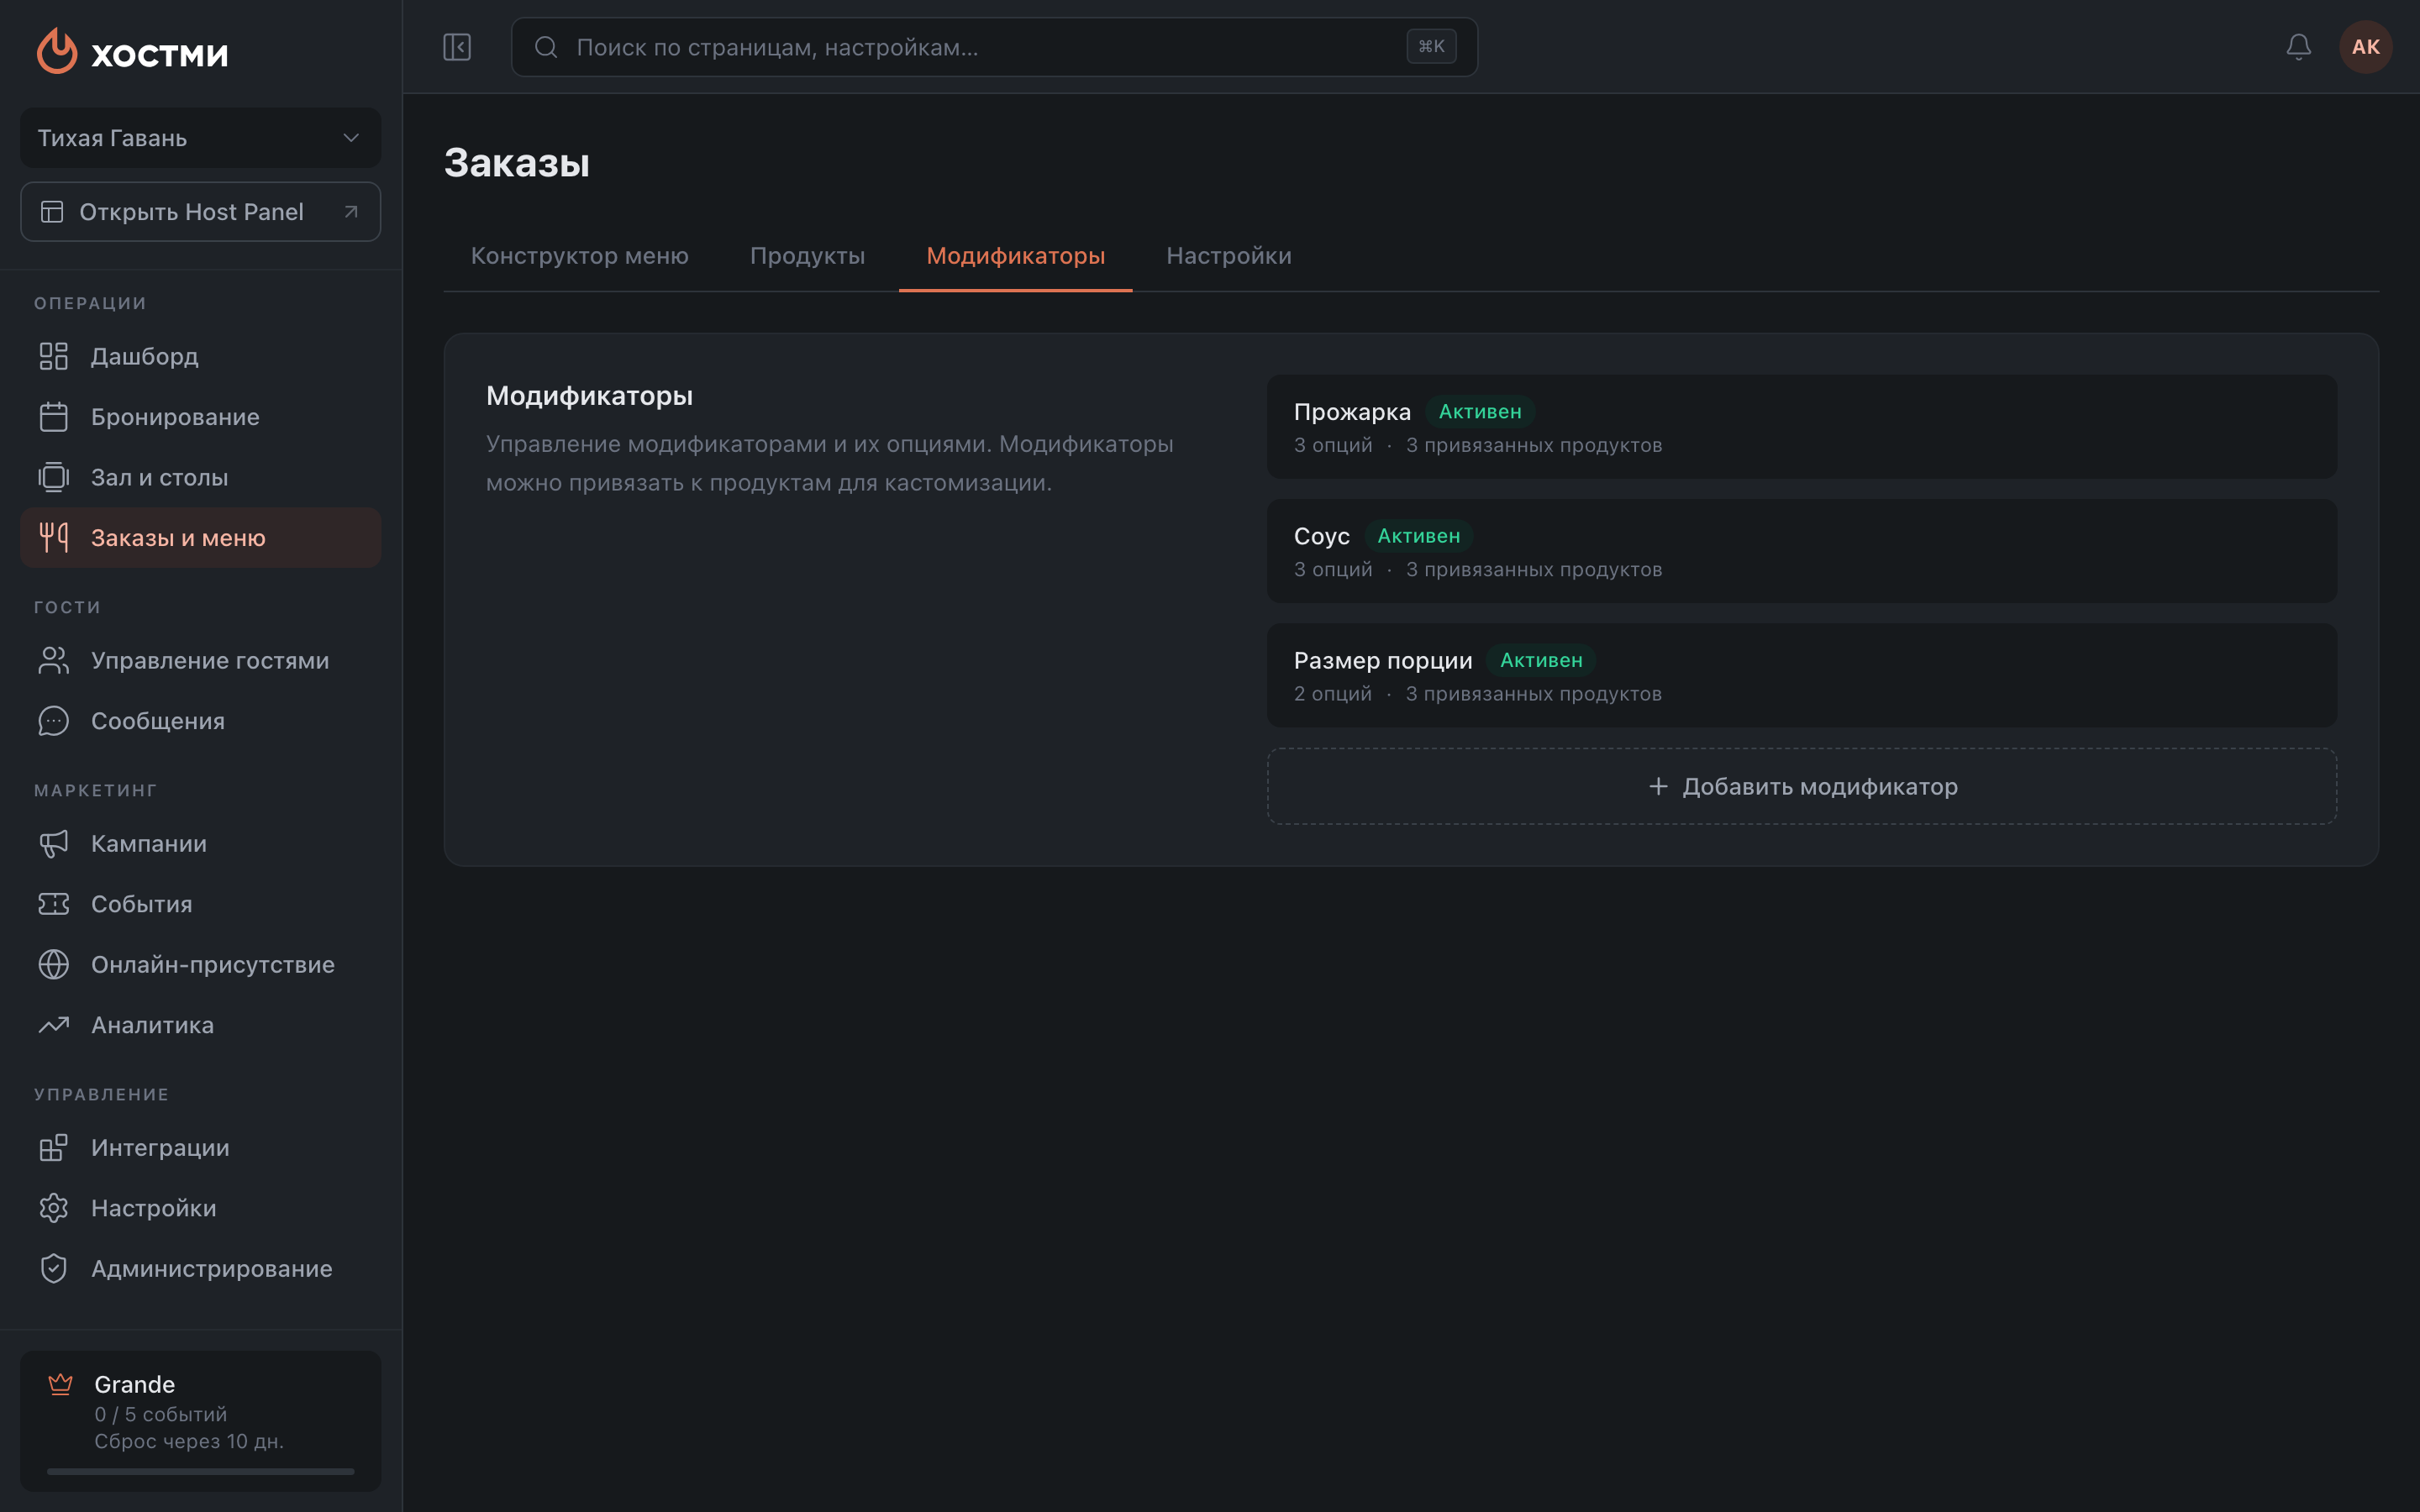Expand the Тихая Гавань venue dropdown
Screen dimensions: 2420x1512
tap(200, 138)
